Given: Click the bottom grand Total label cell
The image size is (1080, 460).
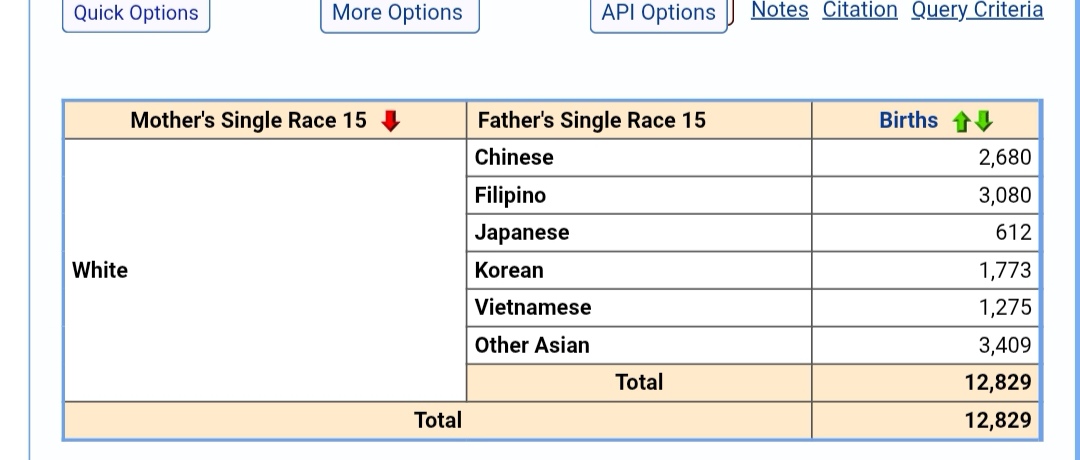Looking at the screenshot, I should (438, 420).
